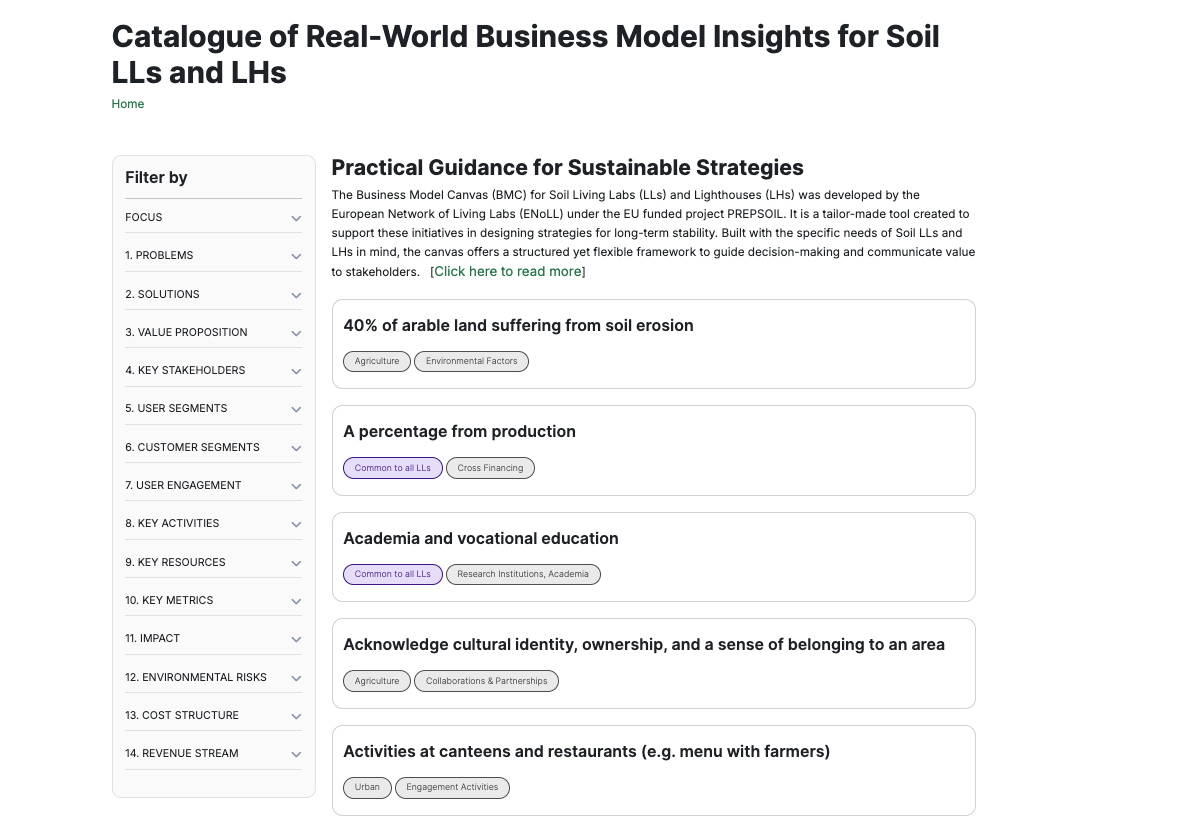Click the Urban tag
The height and width of the screenshot is (825, 1190).
point(367,788)
